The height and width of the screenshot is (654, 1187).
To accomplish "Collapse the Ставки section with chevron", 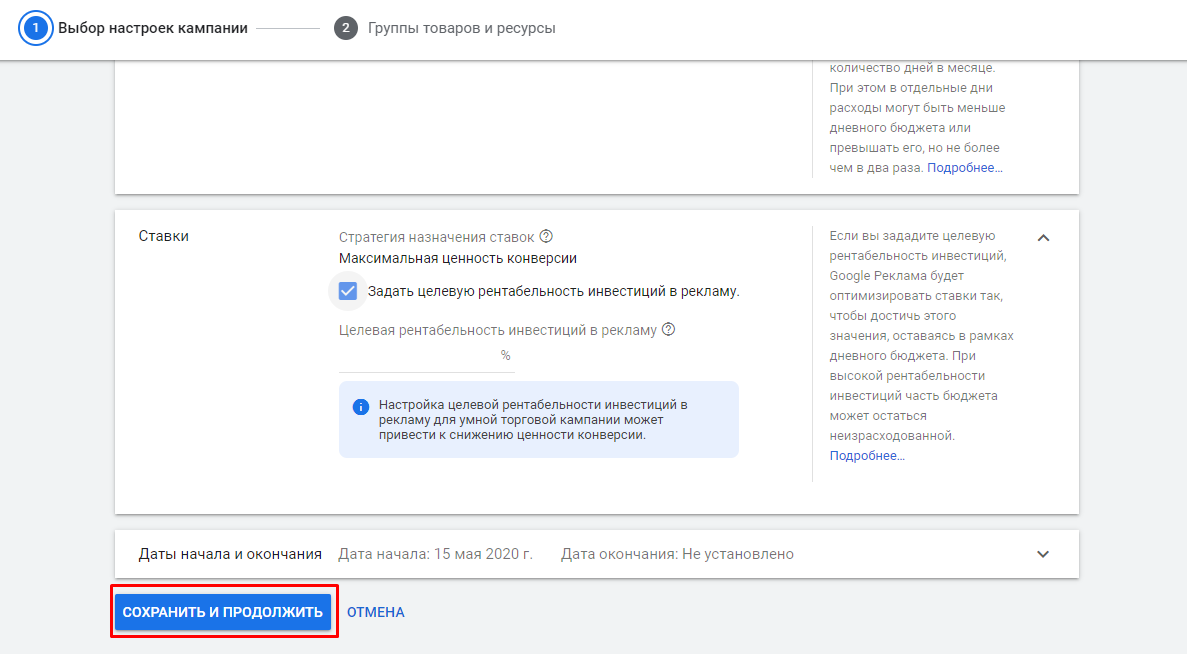I will (x=1043, y=238).
